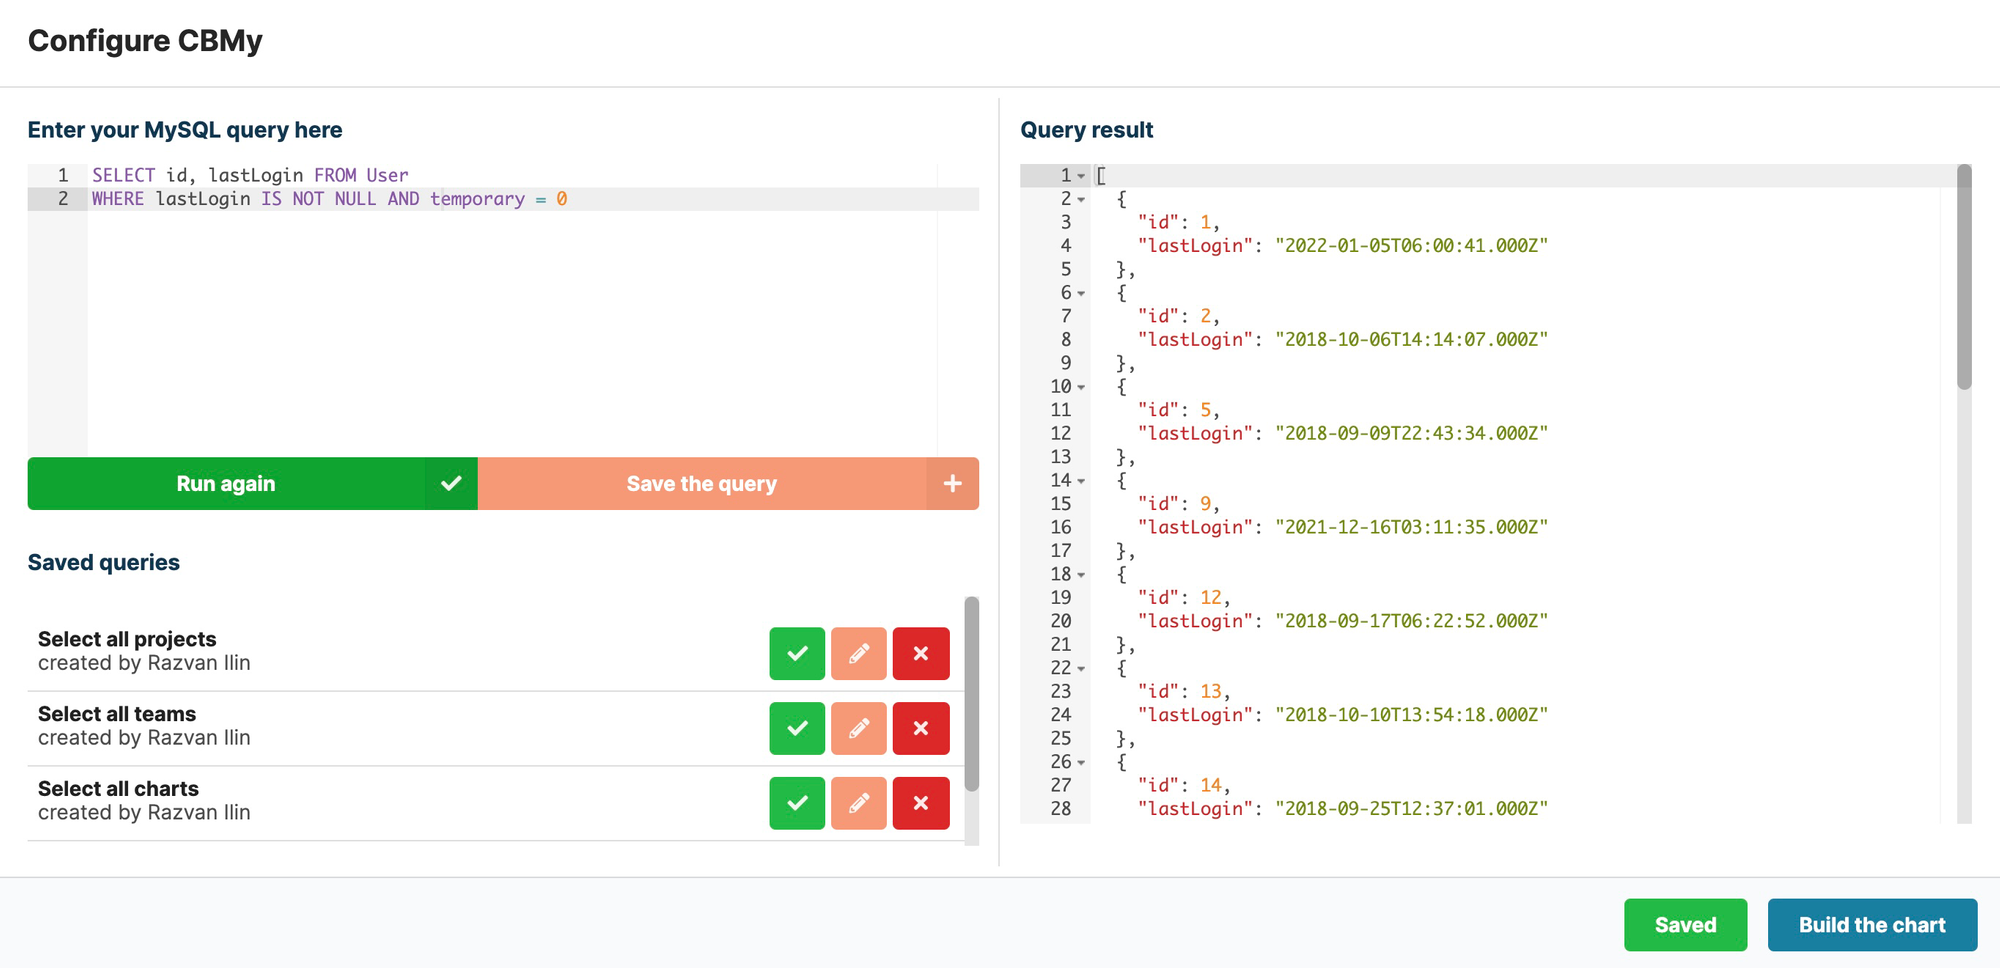Screen dimensions: 2000x968
Task: Run the 'Select all teams' saved query
Action: 797,728
